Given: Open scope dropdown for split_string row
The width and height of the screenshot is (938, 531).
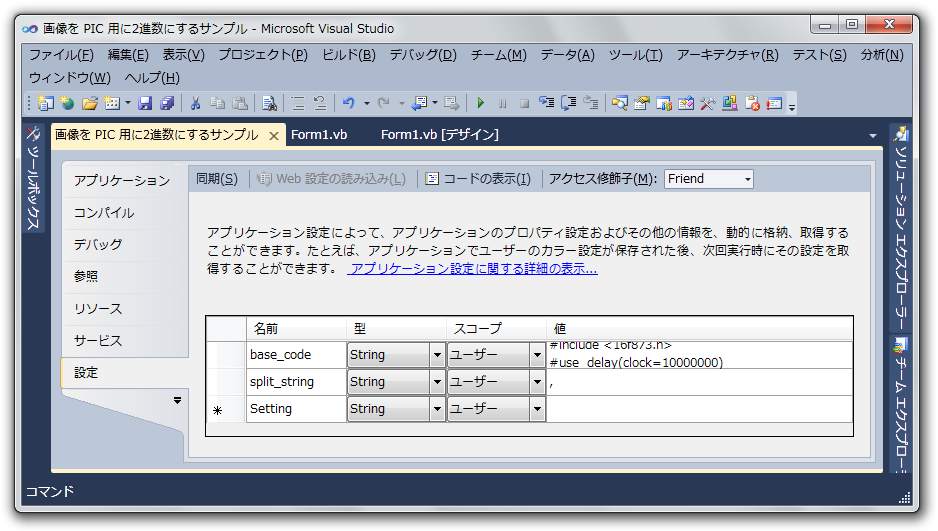Looking at the screenshot, I should 537,382.
